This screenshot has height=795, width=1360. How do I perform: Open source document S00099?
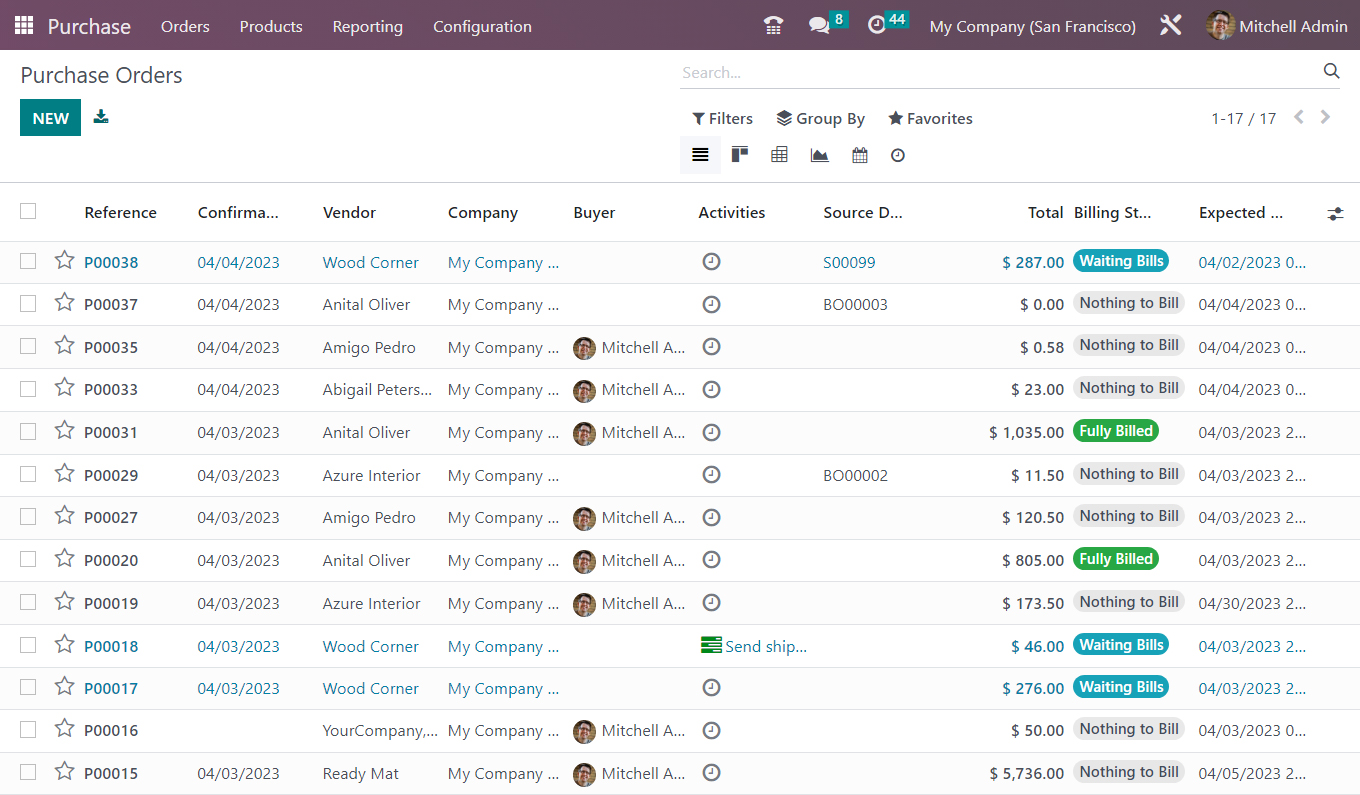tap(849, 261)
